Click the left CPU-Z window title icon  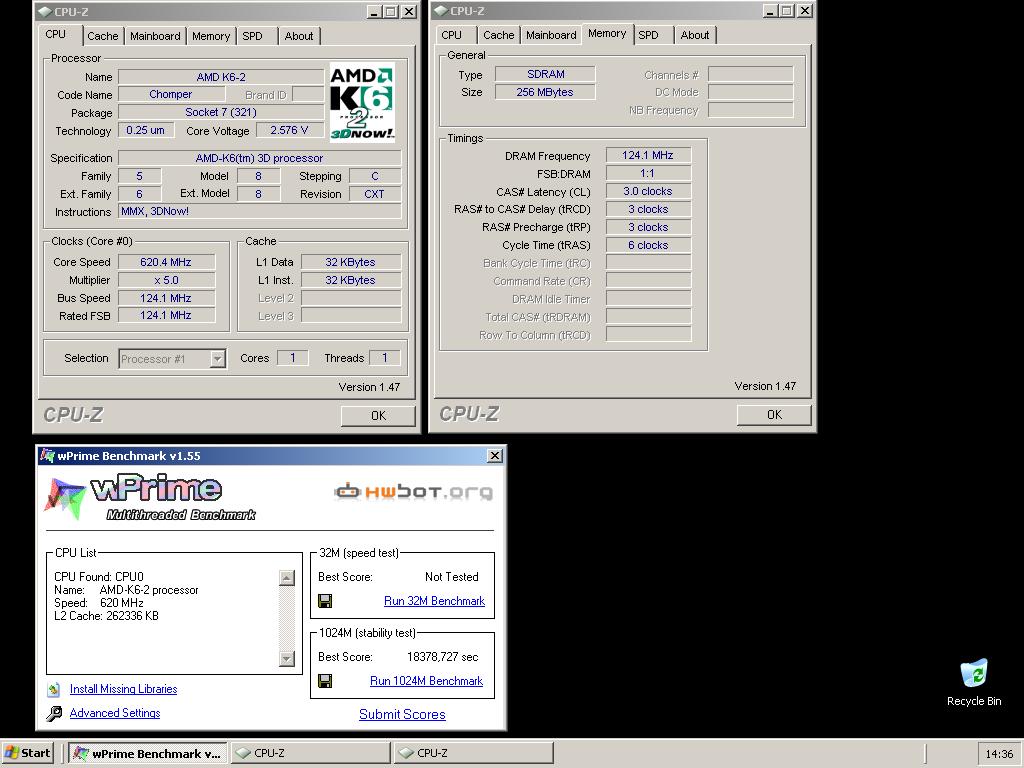[x=44, y=11]
